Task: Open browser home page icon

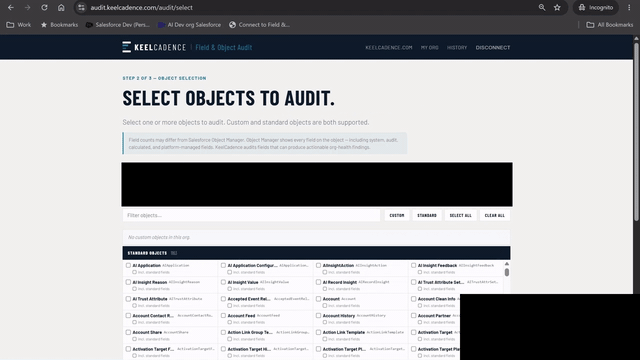Action: pos(61,7)
